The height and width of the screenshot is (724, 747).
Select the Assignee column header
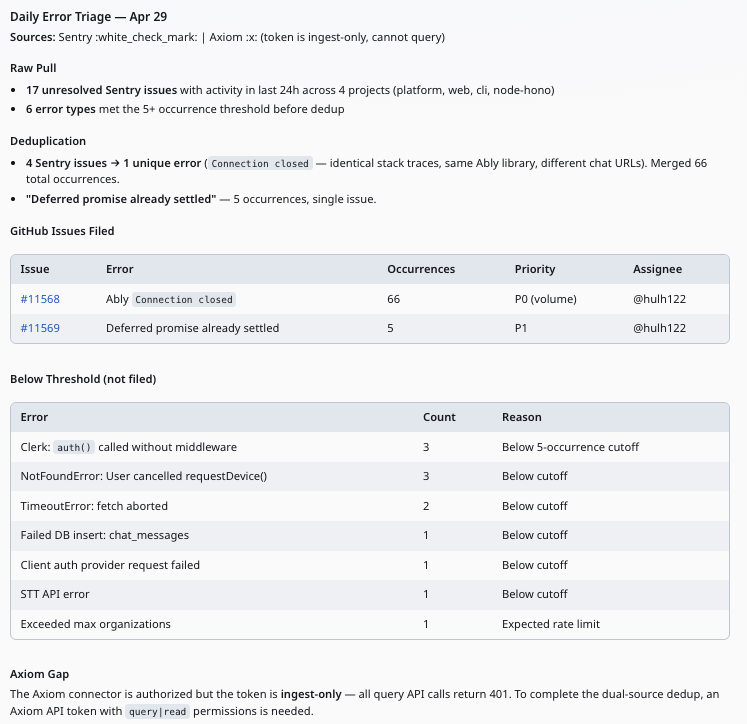click(657, 269)
